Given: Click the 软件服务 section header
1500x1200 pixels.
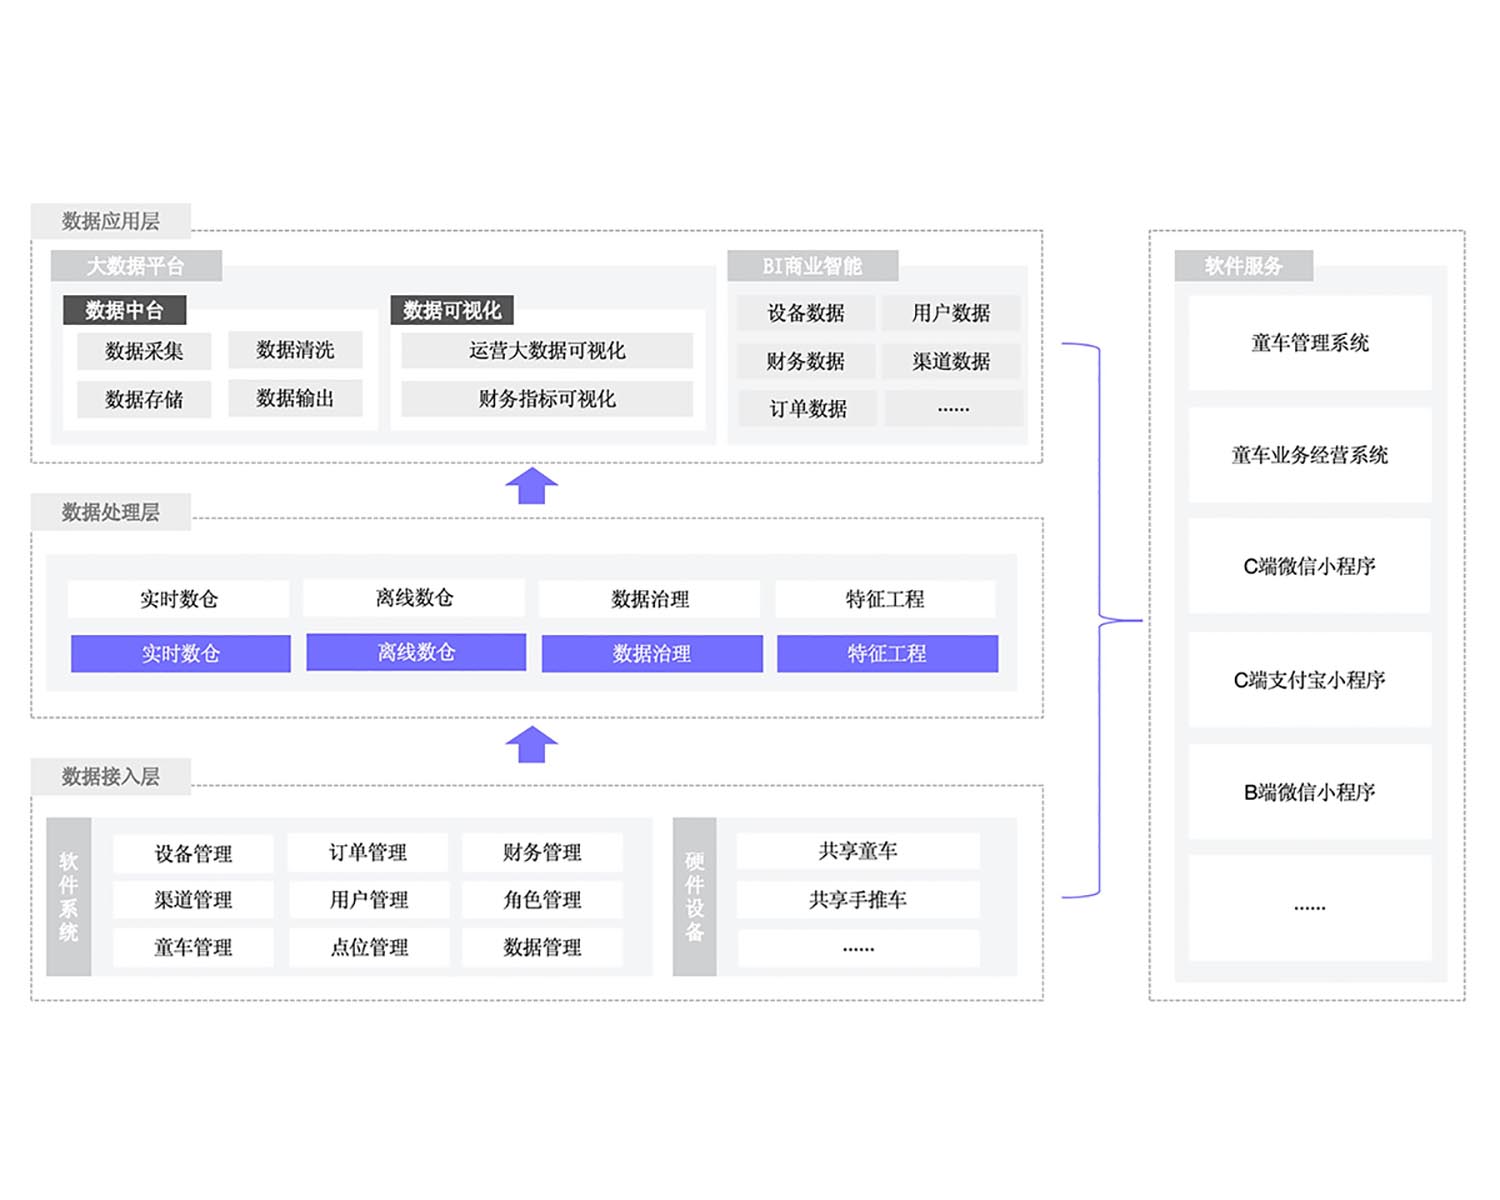Looking at the screenshot, I should (x=1244, y=266).
